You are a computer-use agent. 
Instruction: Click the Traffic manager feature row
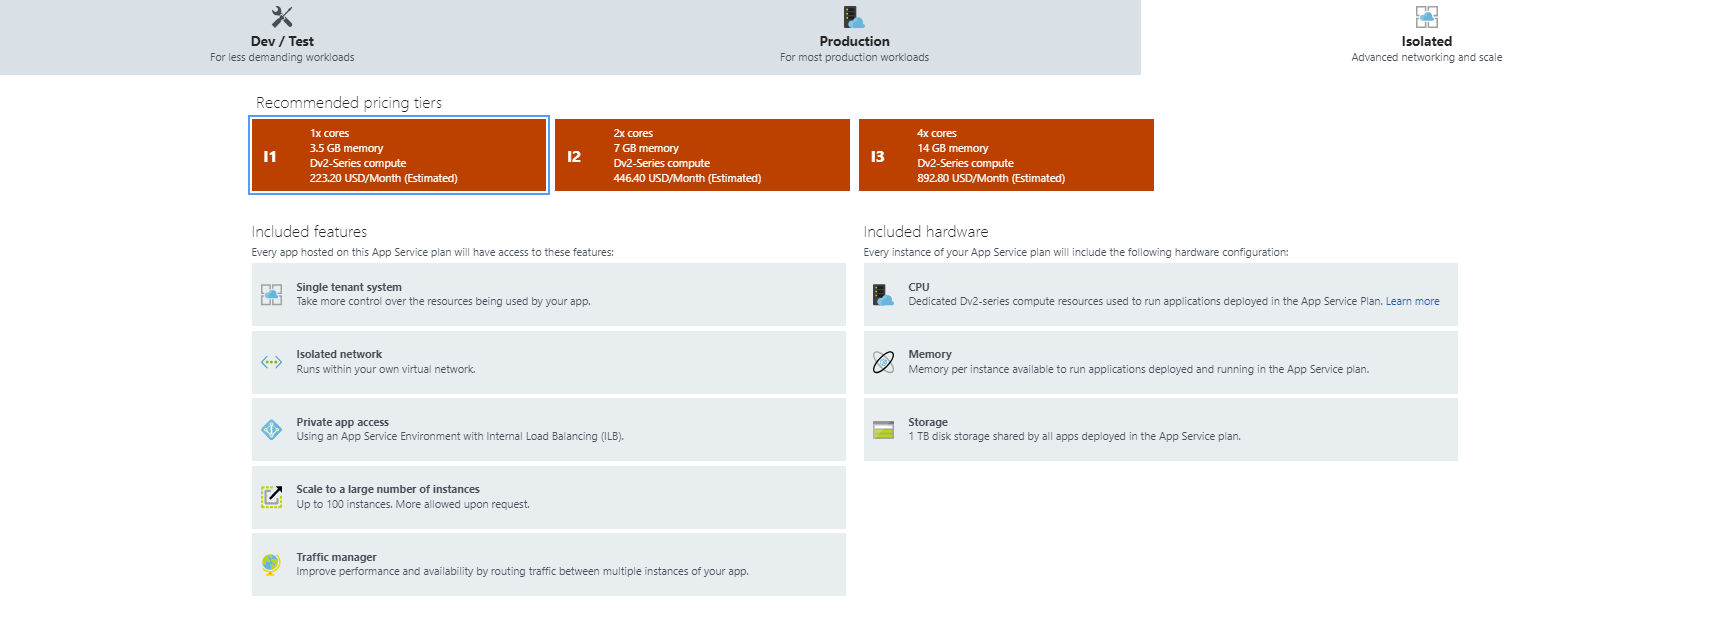[548, 564]
